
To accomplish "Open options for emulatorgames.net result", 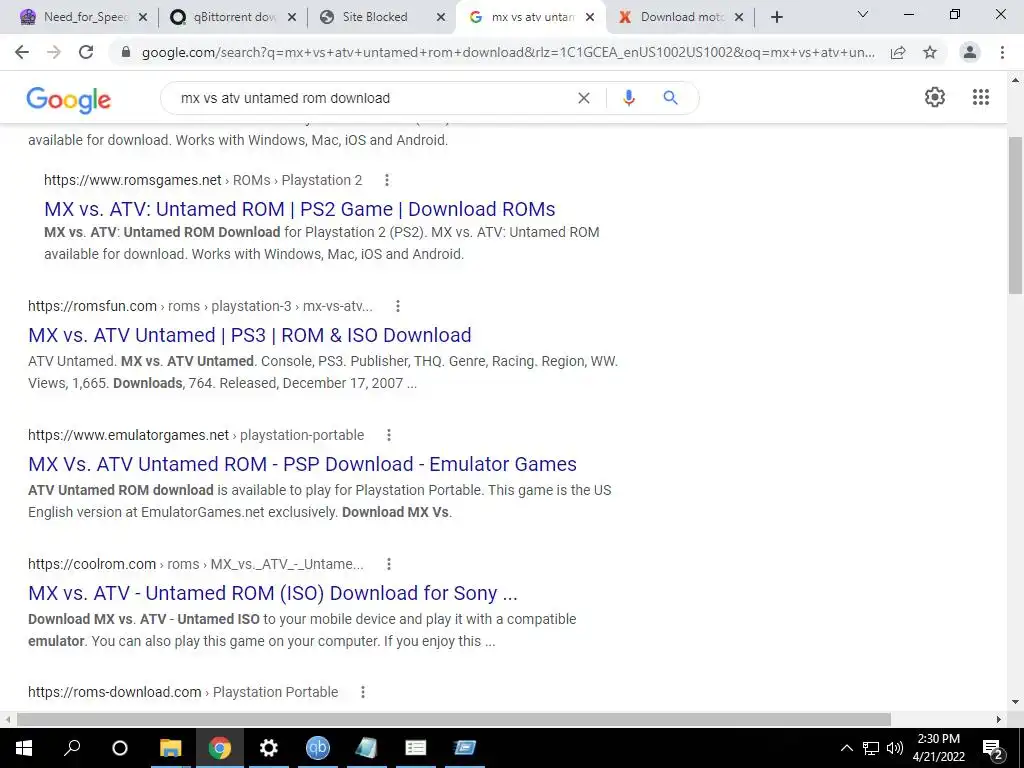I will tap(389, 435).
